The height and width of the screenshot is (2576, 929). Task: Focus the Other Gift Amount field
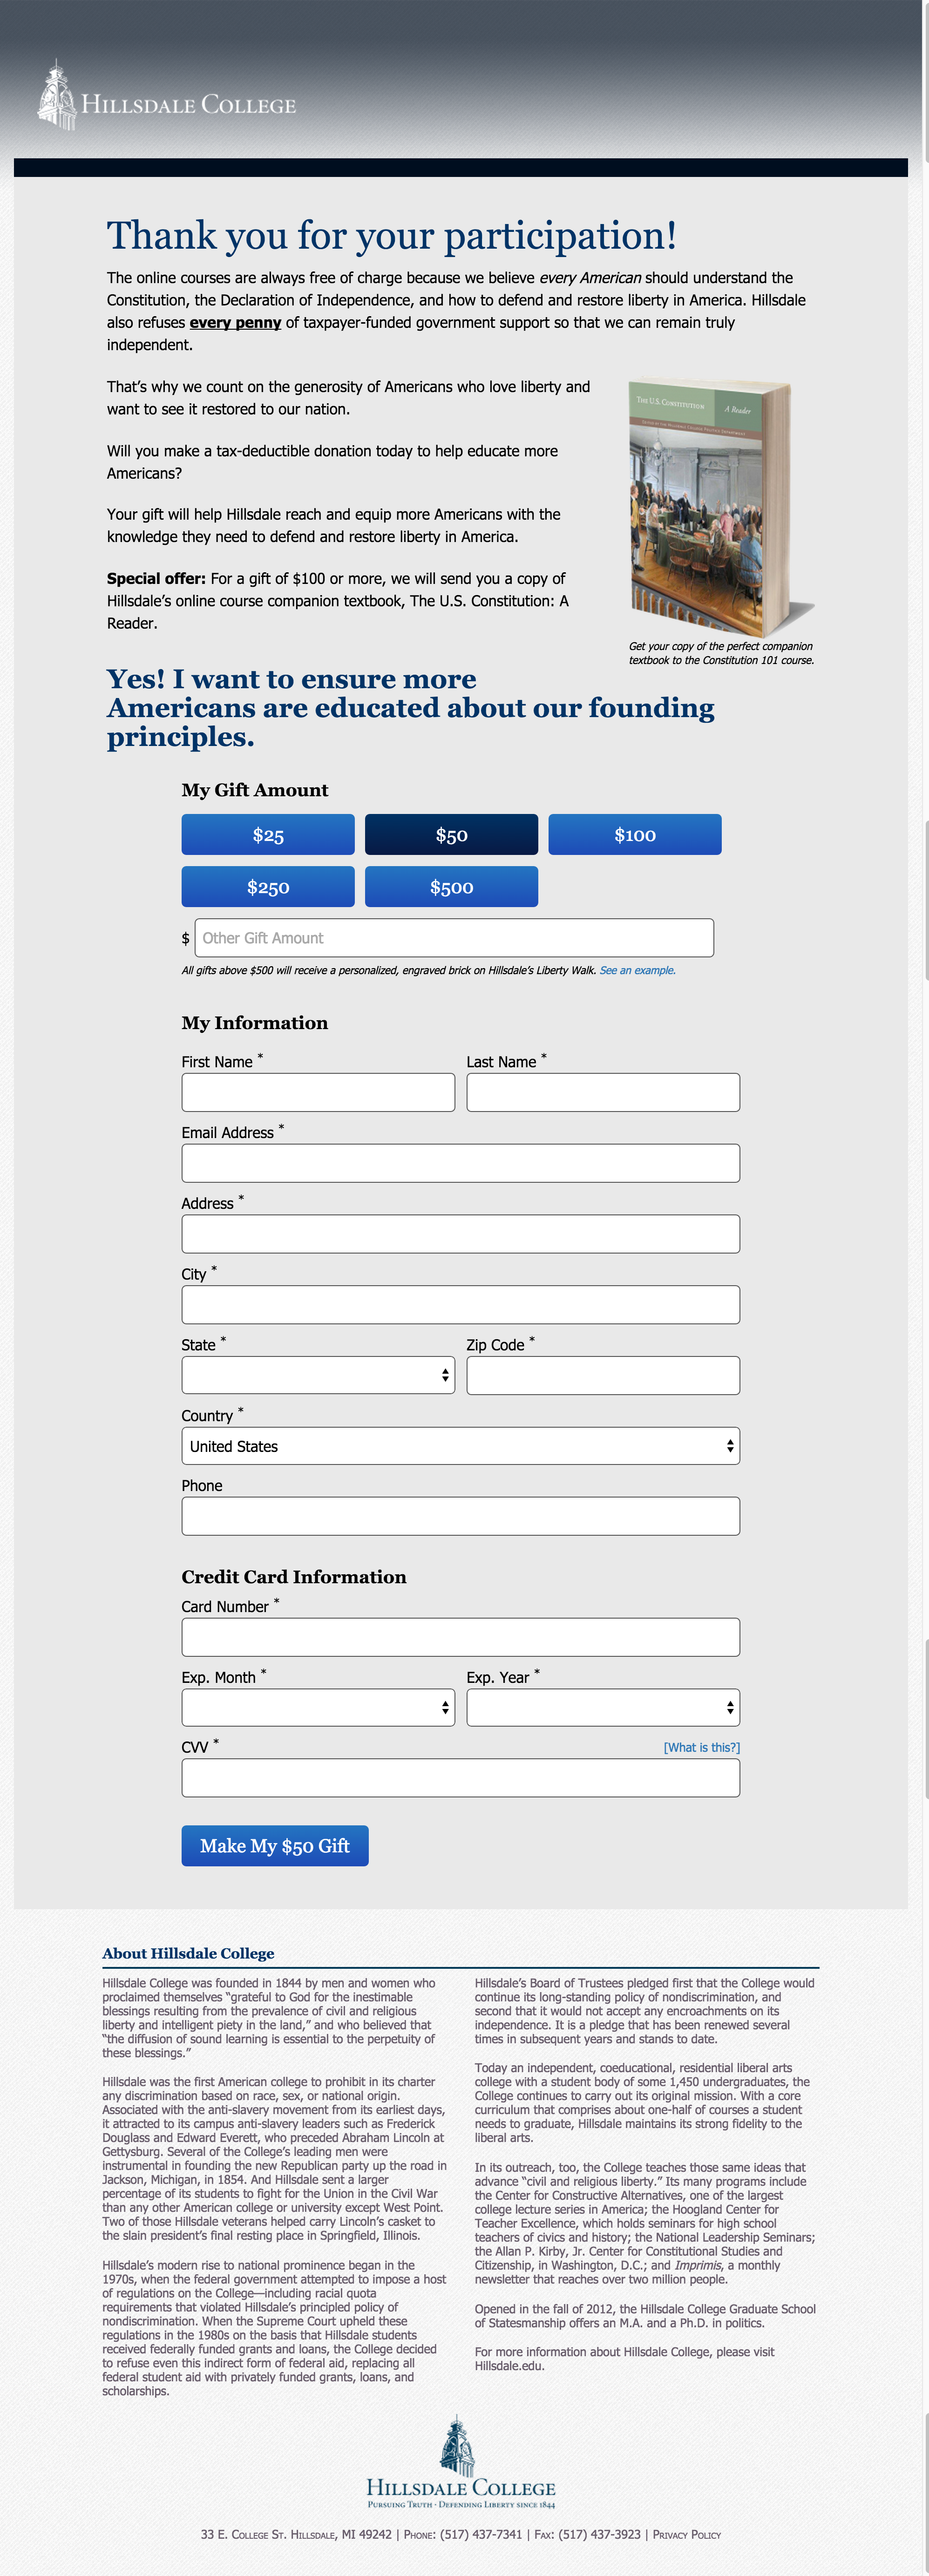coord(454,938)
